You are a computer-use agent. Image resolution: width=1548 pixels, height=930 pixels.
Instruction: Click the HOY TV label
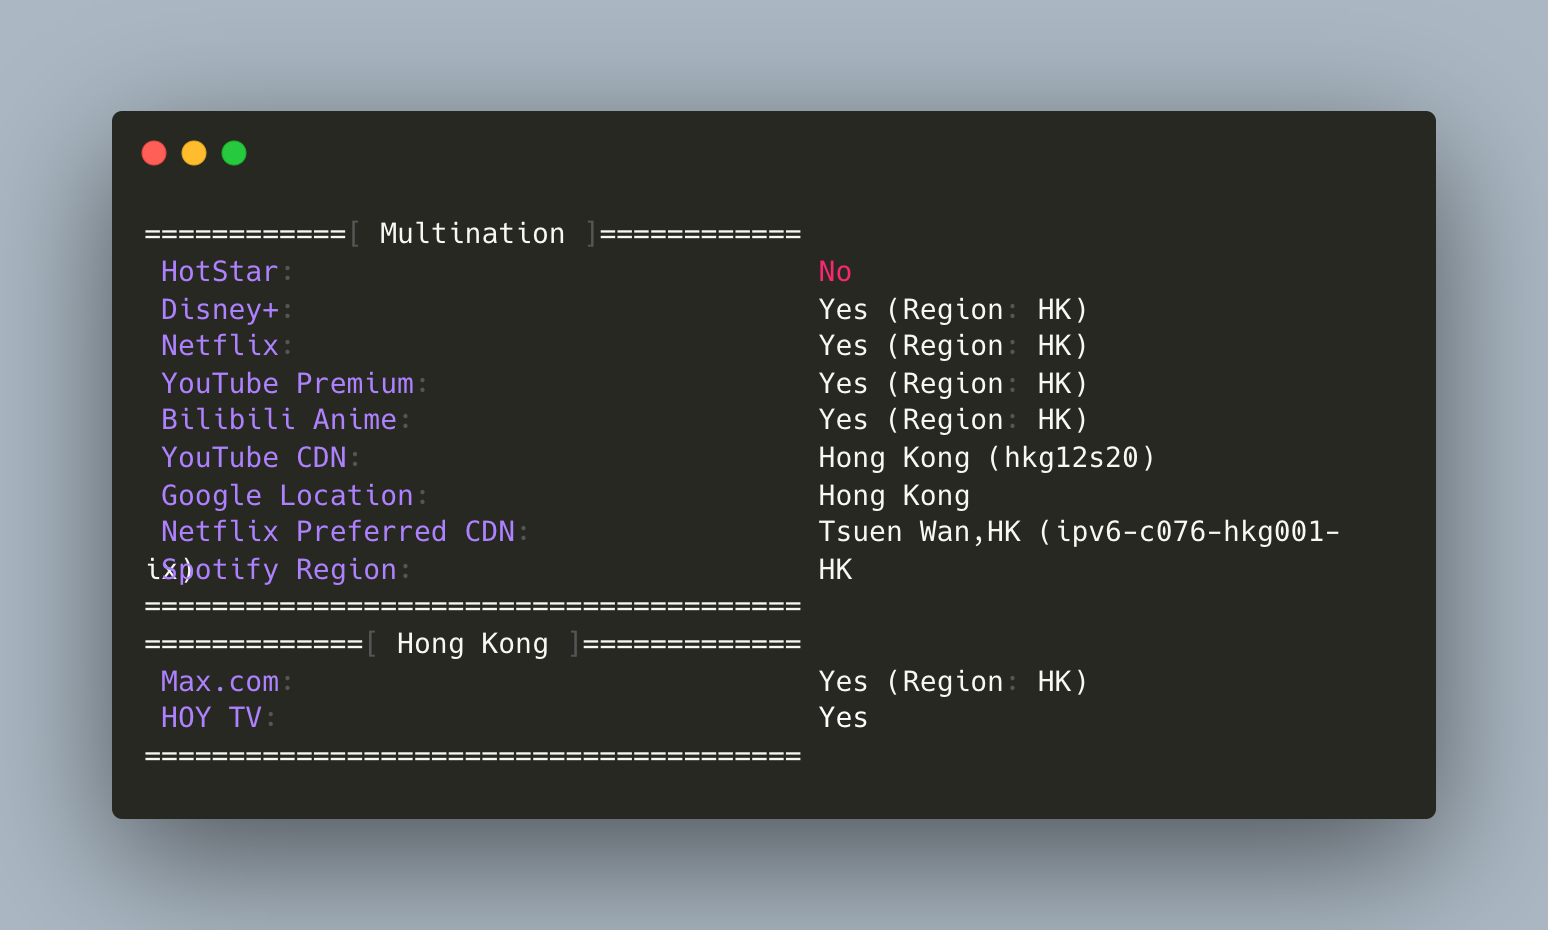click(x=211, y=718)
